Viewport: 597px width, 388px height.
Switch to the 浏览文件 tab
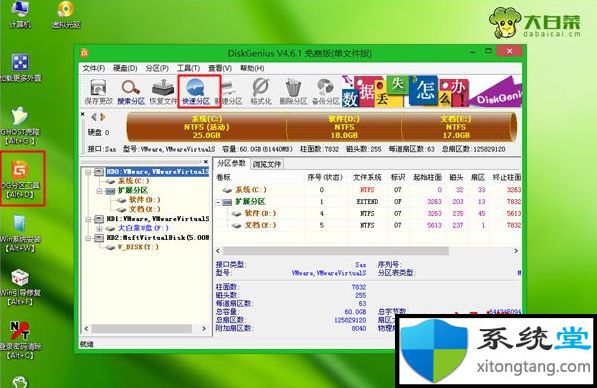[267, 164]
